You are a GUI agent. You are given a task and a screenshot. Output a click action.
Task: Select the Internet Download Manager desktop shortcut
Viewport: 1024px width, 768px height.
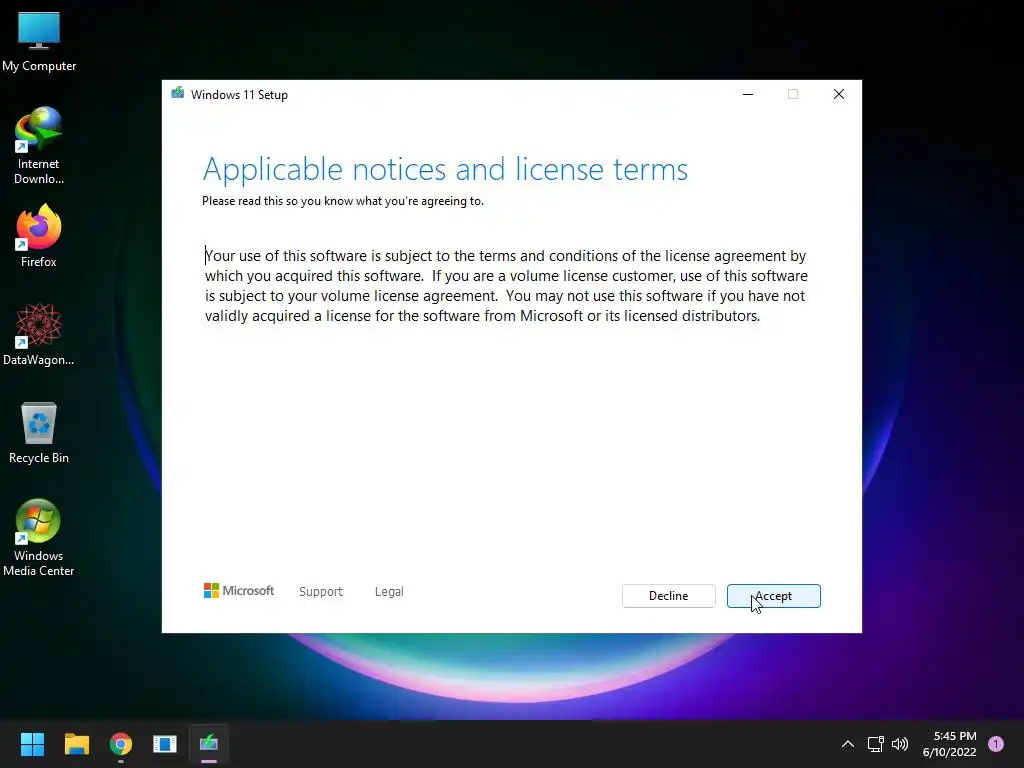(x=39, y=146)
